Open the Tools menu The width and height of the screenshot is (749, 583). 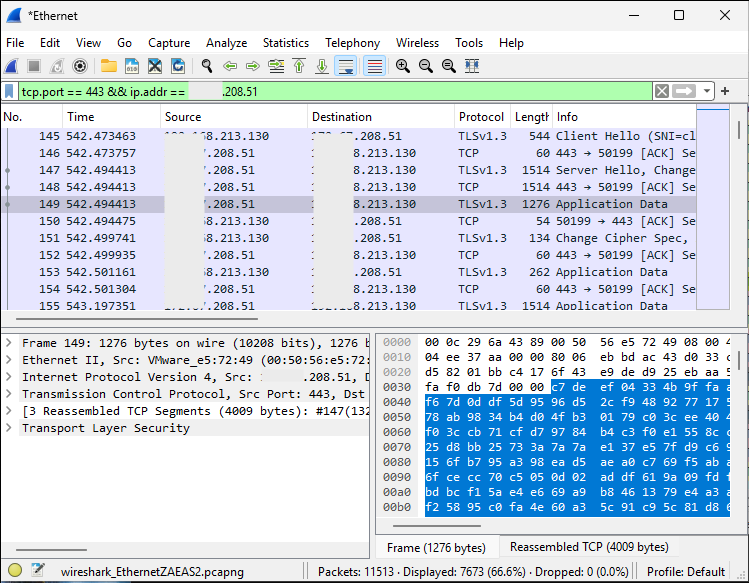[x=469, y=43]
